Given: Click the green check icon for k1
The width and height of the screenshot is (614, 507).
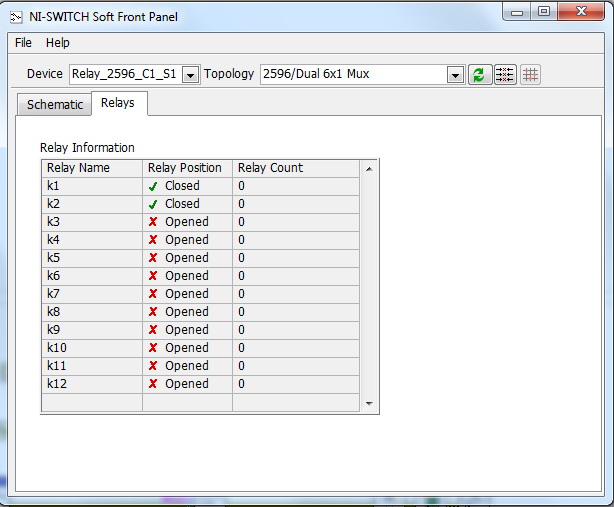Looking at the screenshot, I should tap(153, 187).
